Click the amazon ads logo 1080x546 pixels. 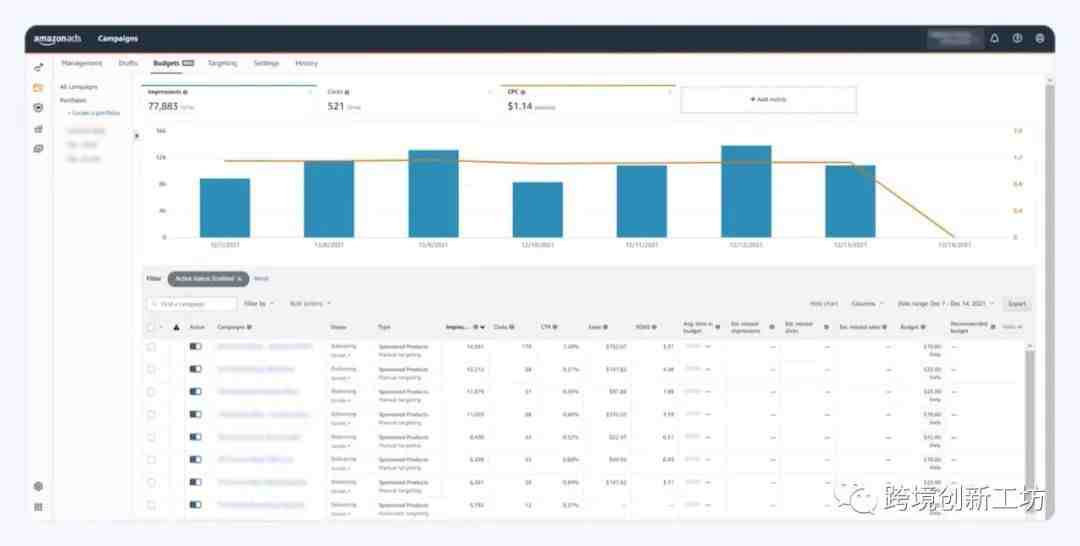pos(57,39)
